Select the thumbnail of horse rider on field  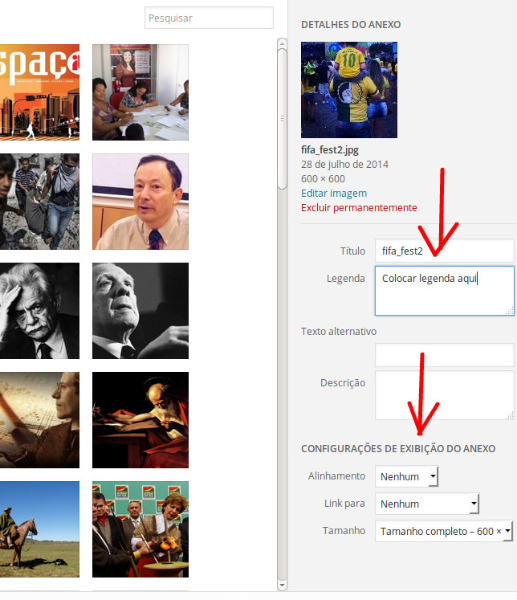[40, 529]
